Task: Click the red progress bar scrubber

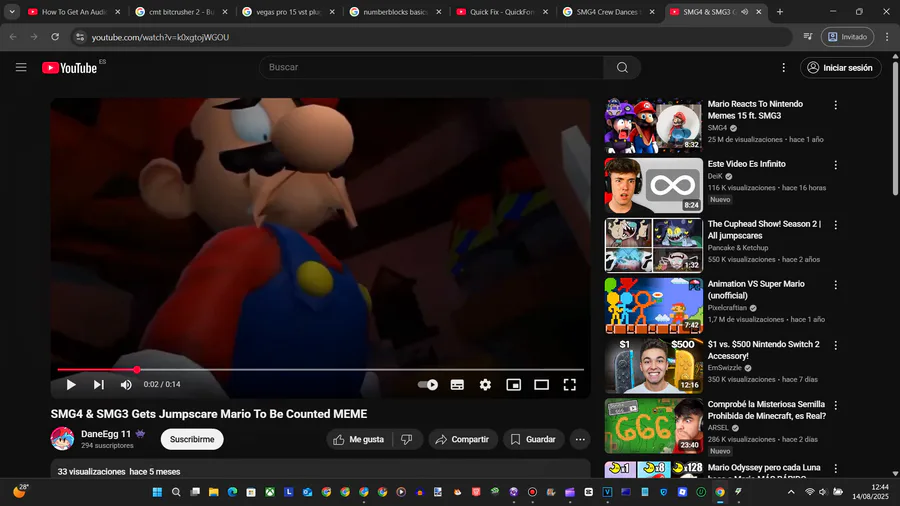Action: 137,369
